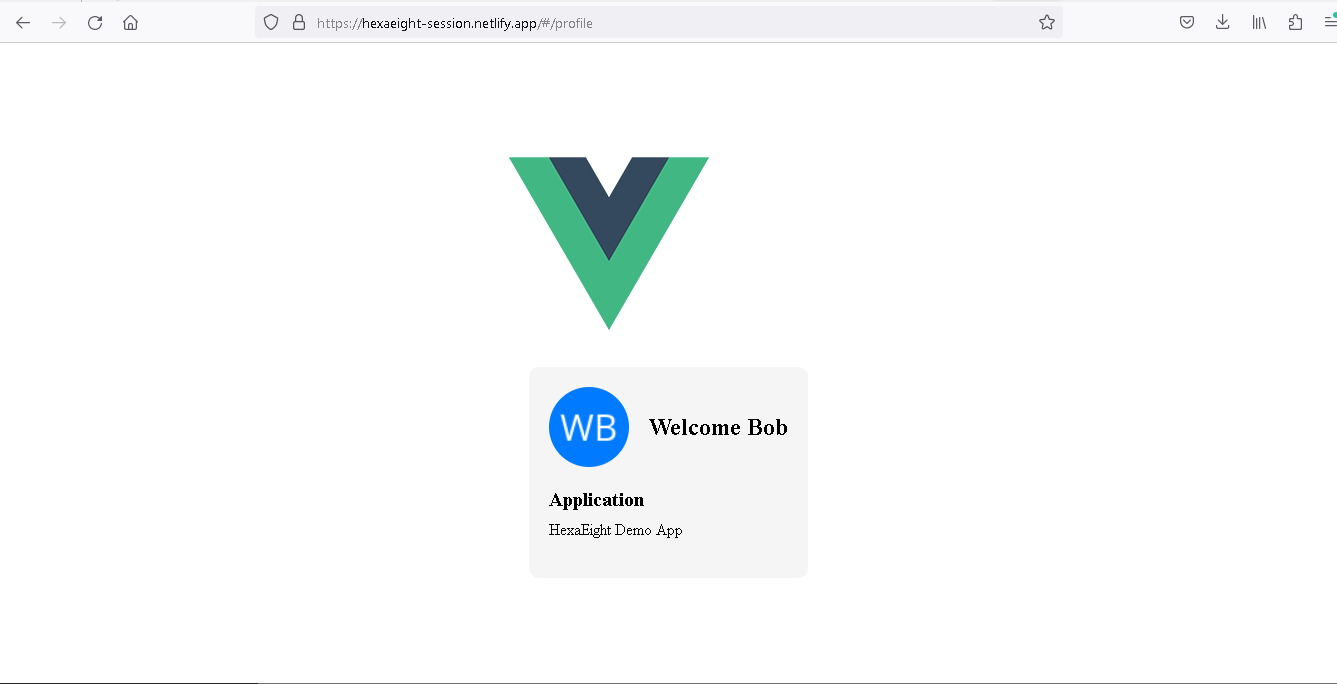Go back to the previous page

point(23,23)
